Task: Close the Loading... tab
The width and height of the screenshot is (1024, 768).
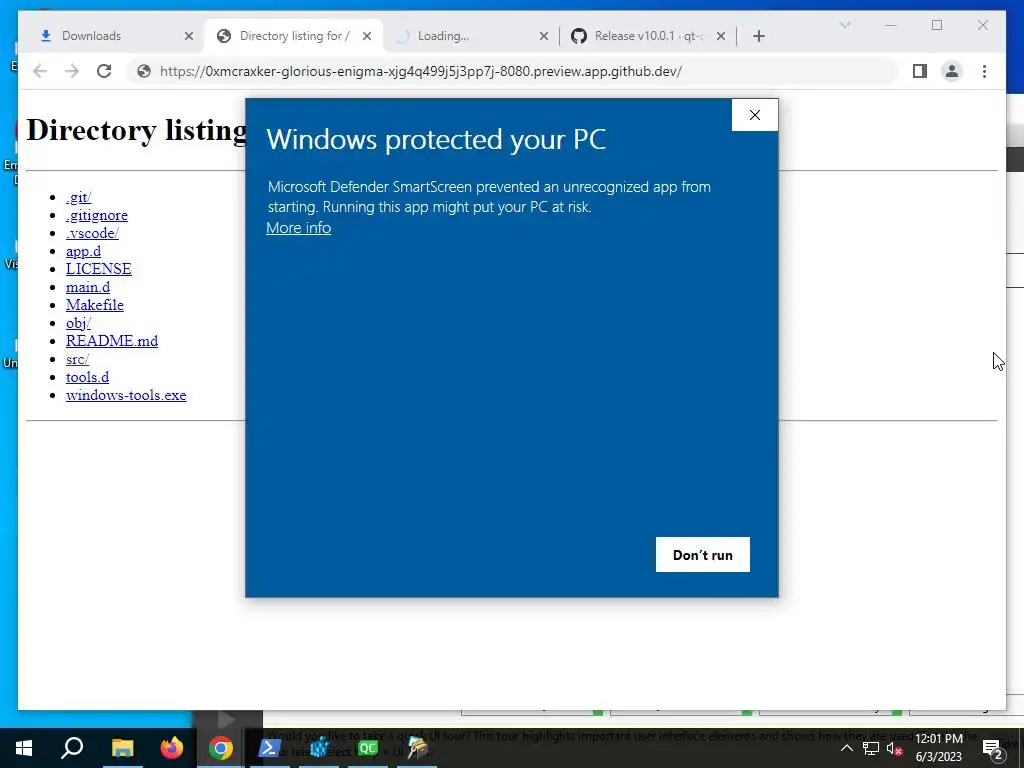Action: click(544, 36)
